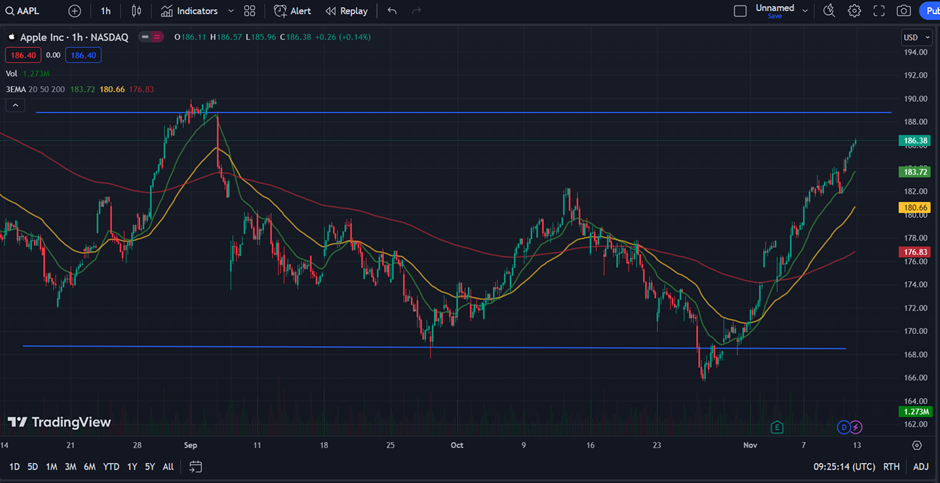Viewport: 940px width, 483px height.
Task: Select the 1h interval button
Action: pyautogui.click(x=106, y=11)
